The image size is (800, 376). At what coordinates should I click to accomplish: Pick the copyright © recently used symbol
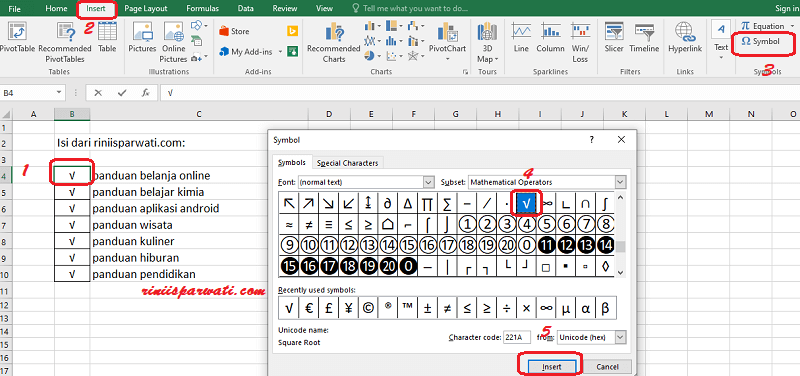tap(367, 308)
